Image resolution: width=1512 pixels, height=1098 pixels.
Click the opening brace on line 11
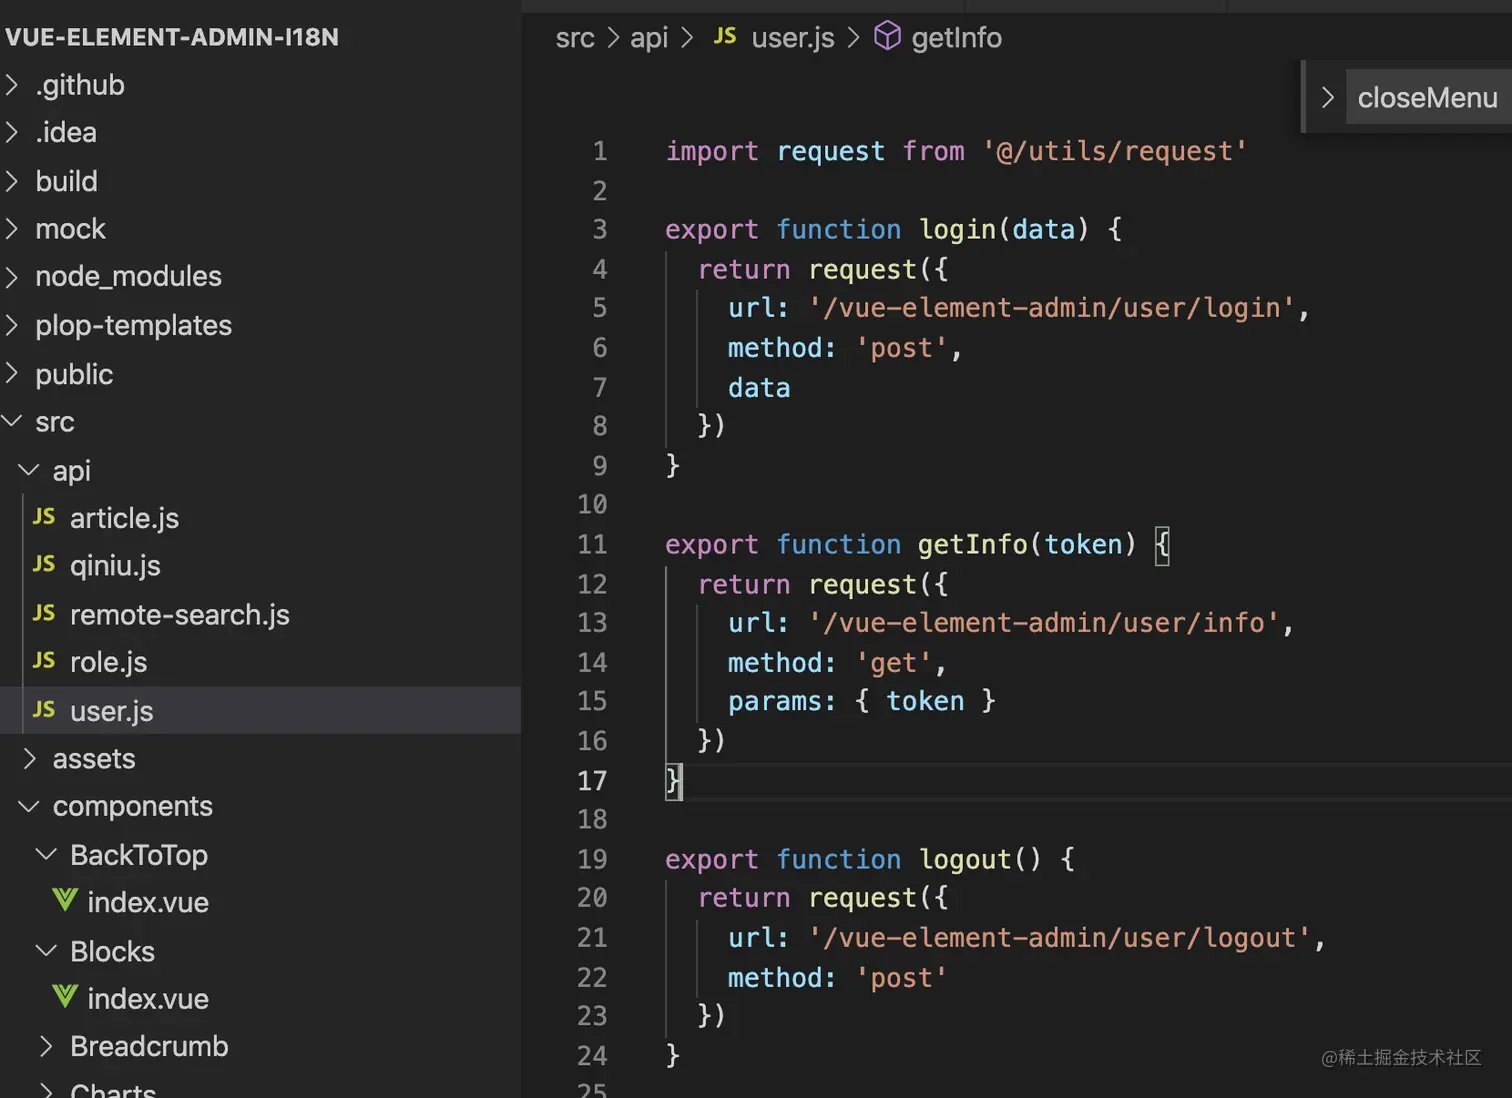point(1161,545)
